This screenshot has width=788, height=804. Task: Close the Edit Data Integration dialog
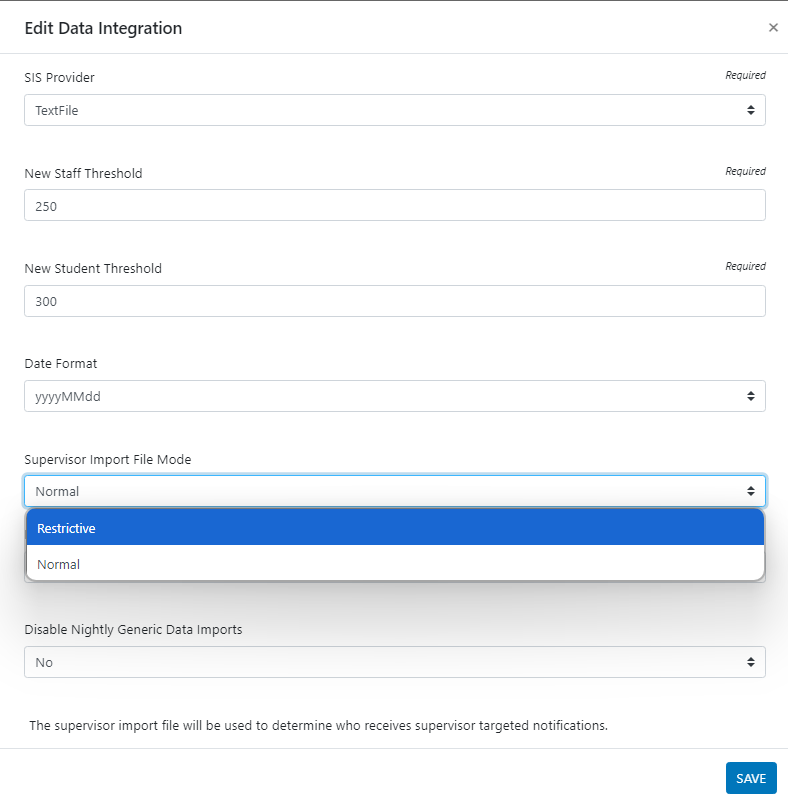pyautogui.click(x=773, y=28)
